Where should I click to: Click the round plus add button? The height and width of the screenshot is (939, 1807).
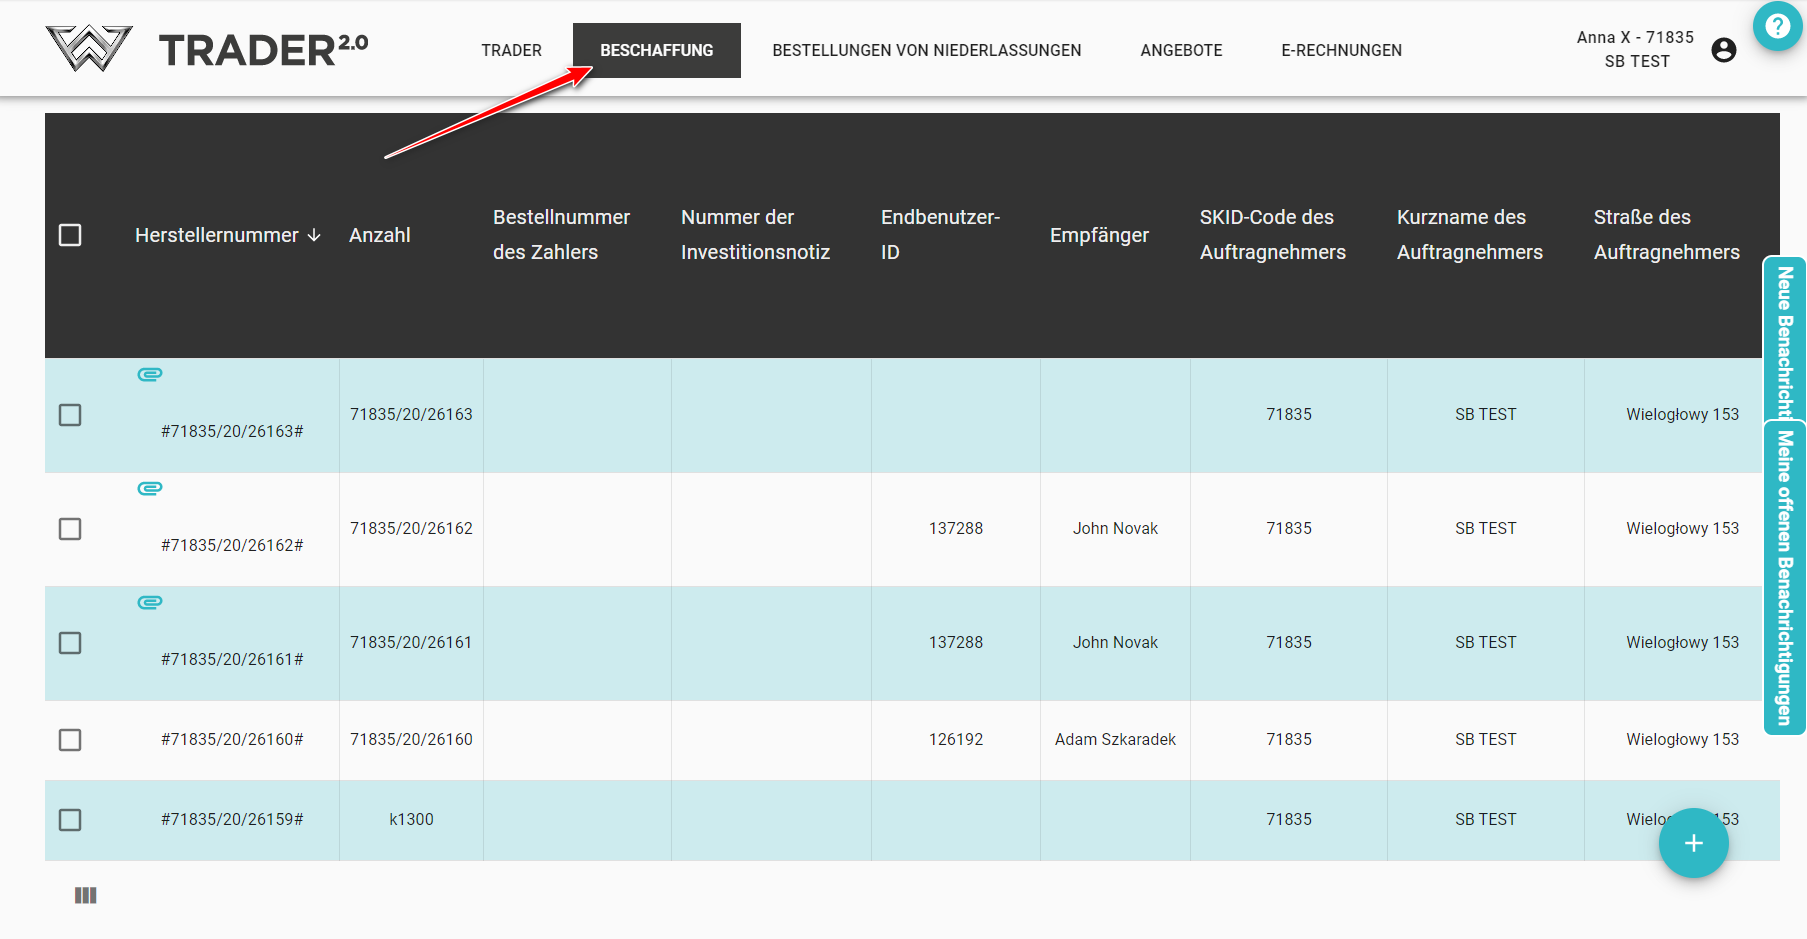coord(1693,843)
